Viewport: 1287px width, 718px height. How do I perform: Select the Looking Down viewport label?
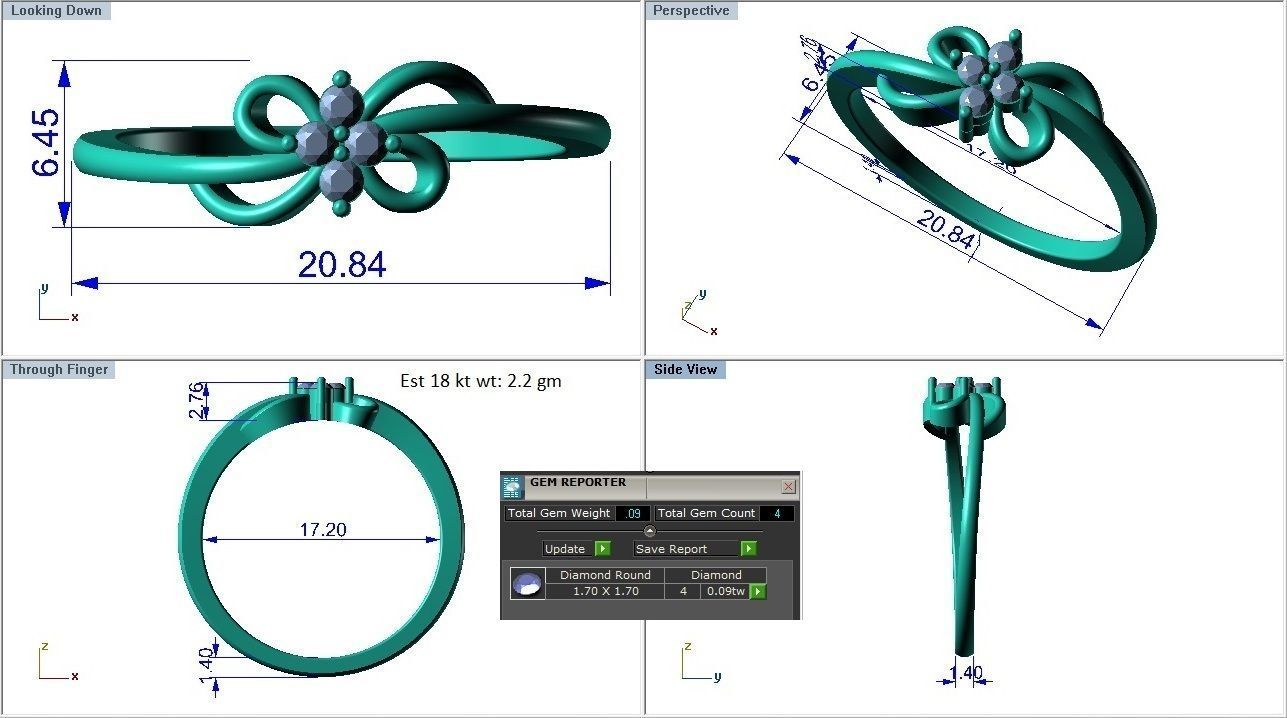[x=56, y=10]
